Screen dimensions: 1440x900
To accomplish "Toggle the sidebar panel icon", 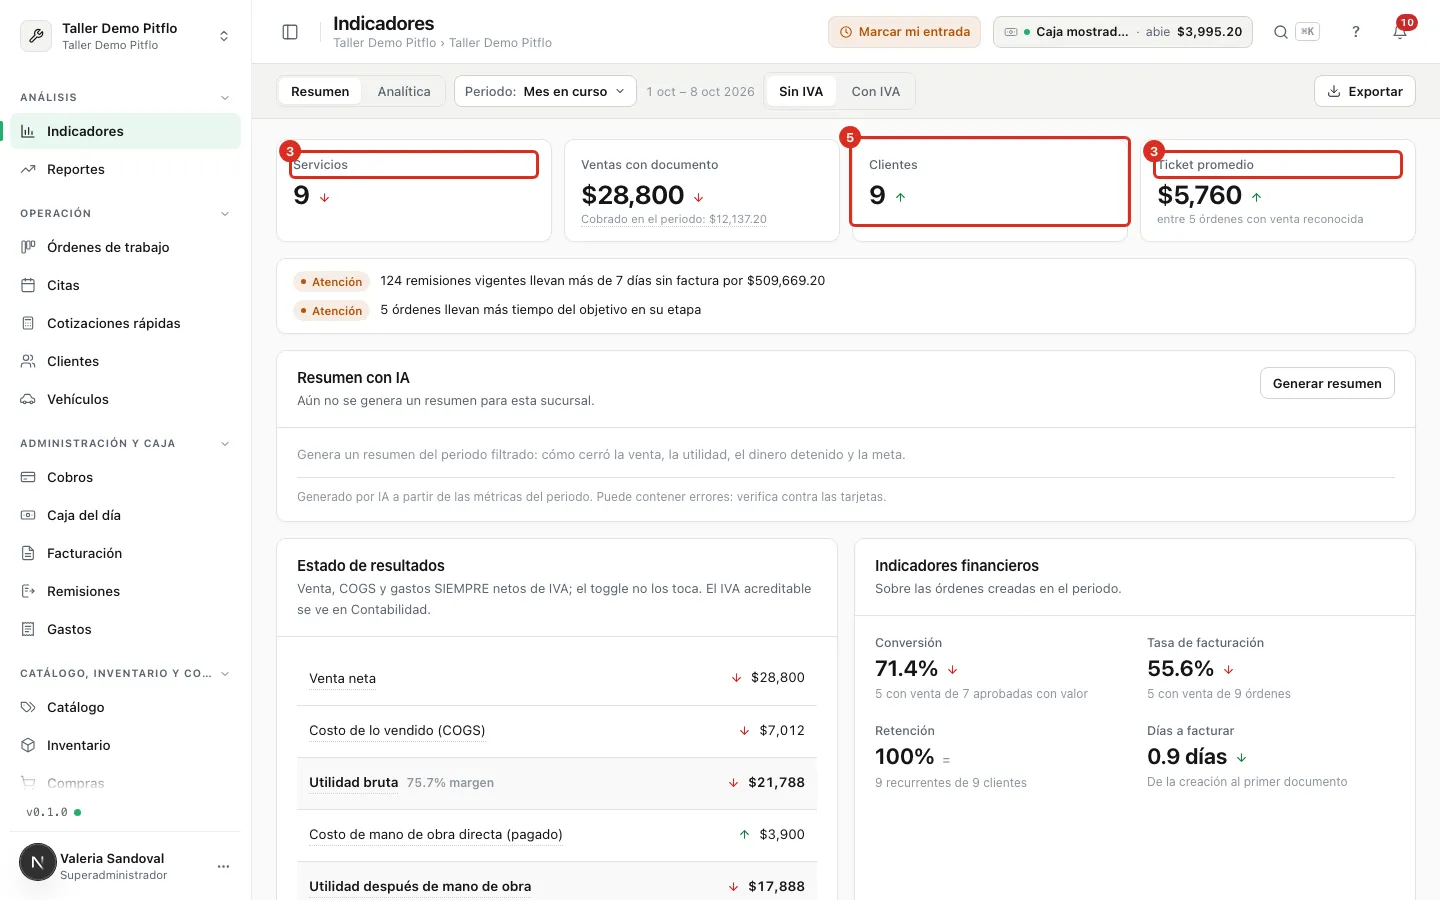I will coord(290,32).
